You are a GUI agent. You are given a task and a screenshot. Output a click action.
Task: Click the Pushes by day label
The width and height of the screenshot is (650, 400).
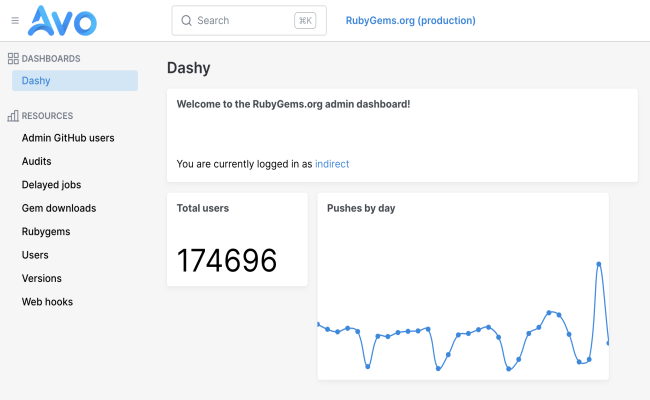(x=361, y=208)
